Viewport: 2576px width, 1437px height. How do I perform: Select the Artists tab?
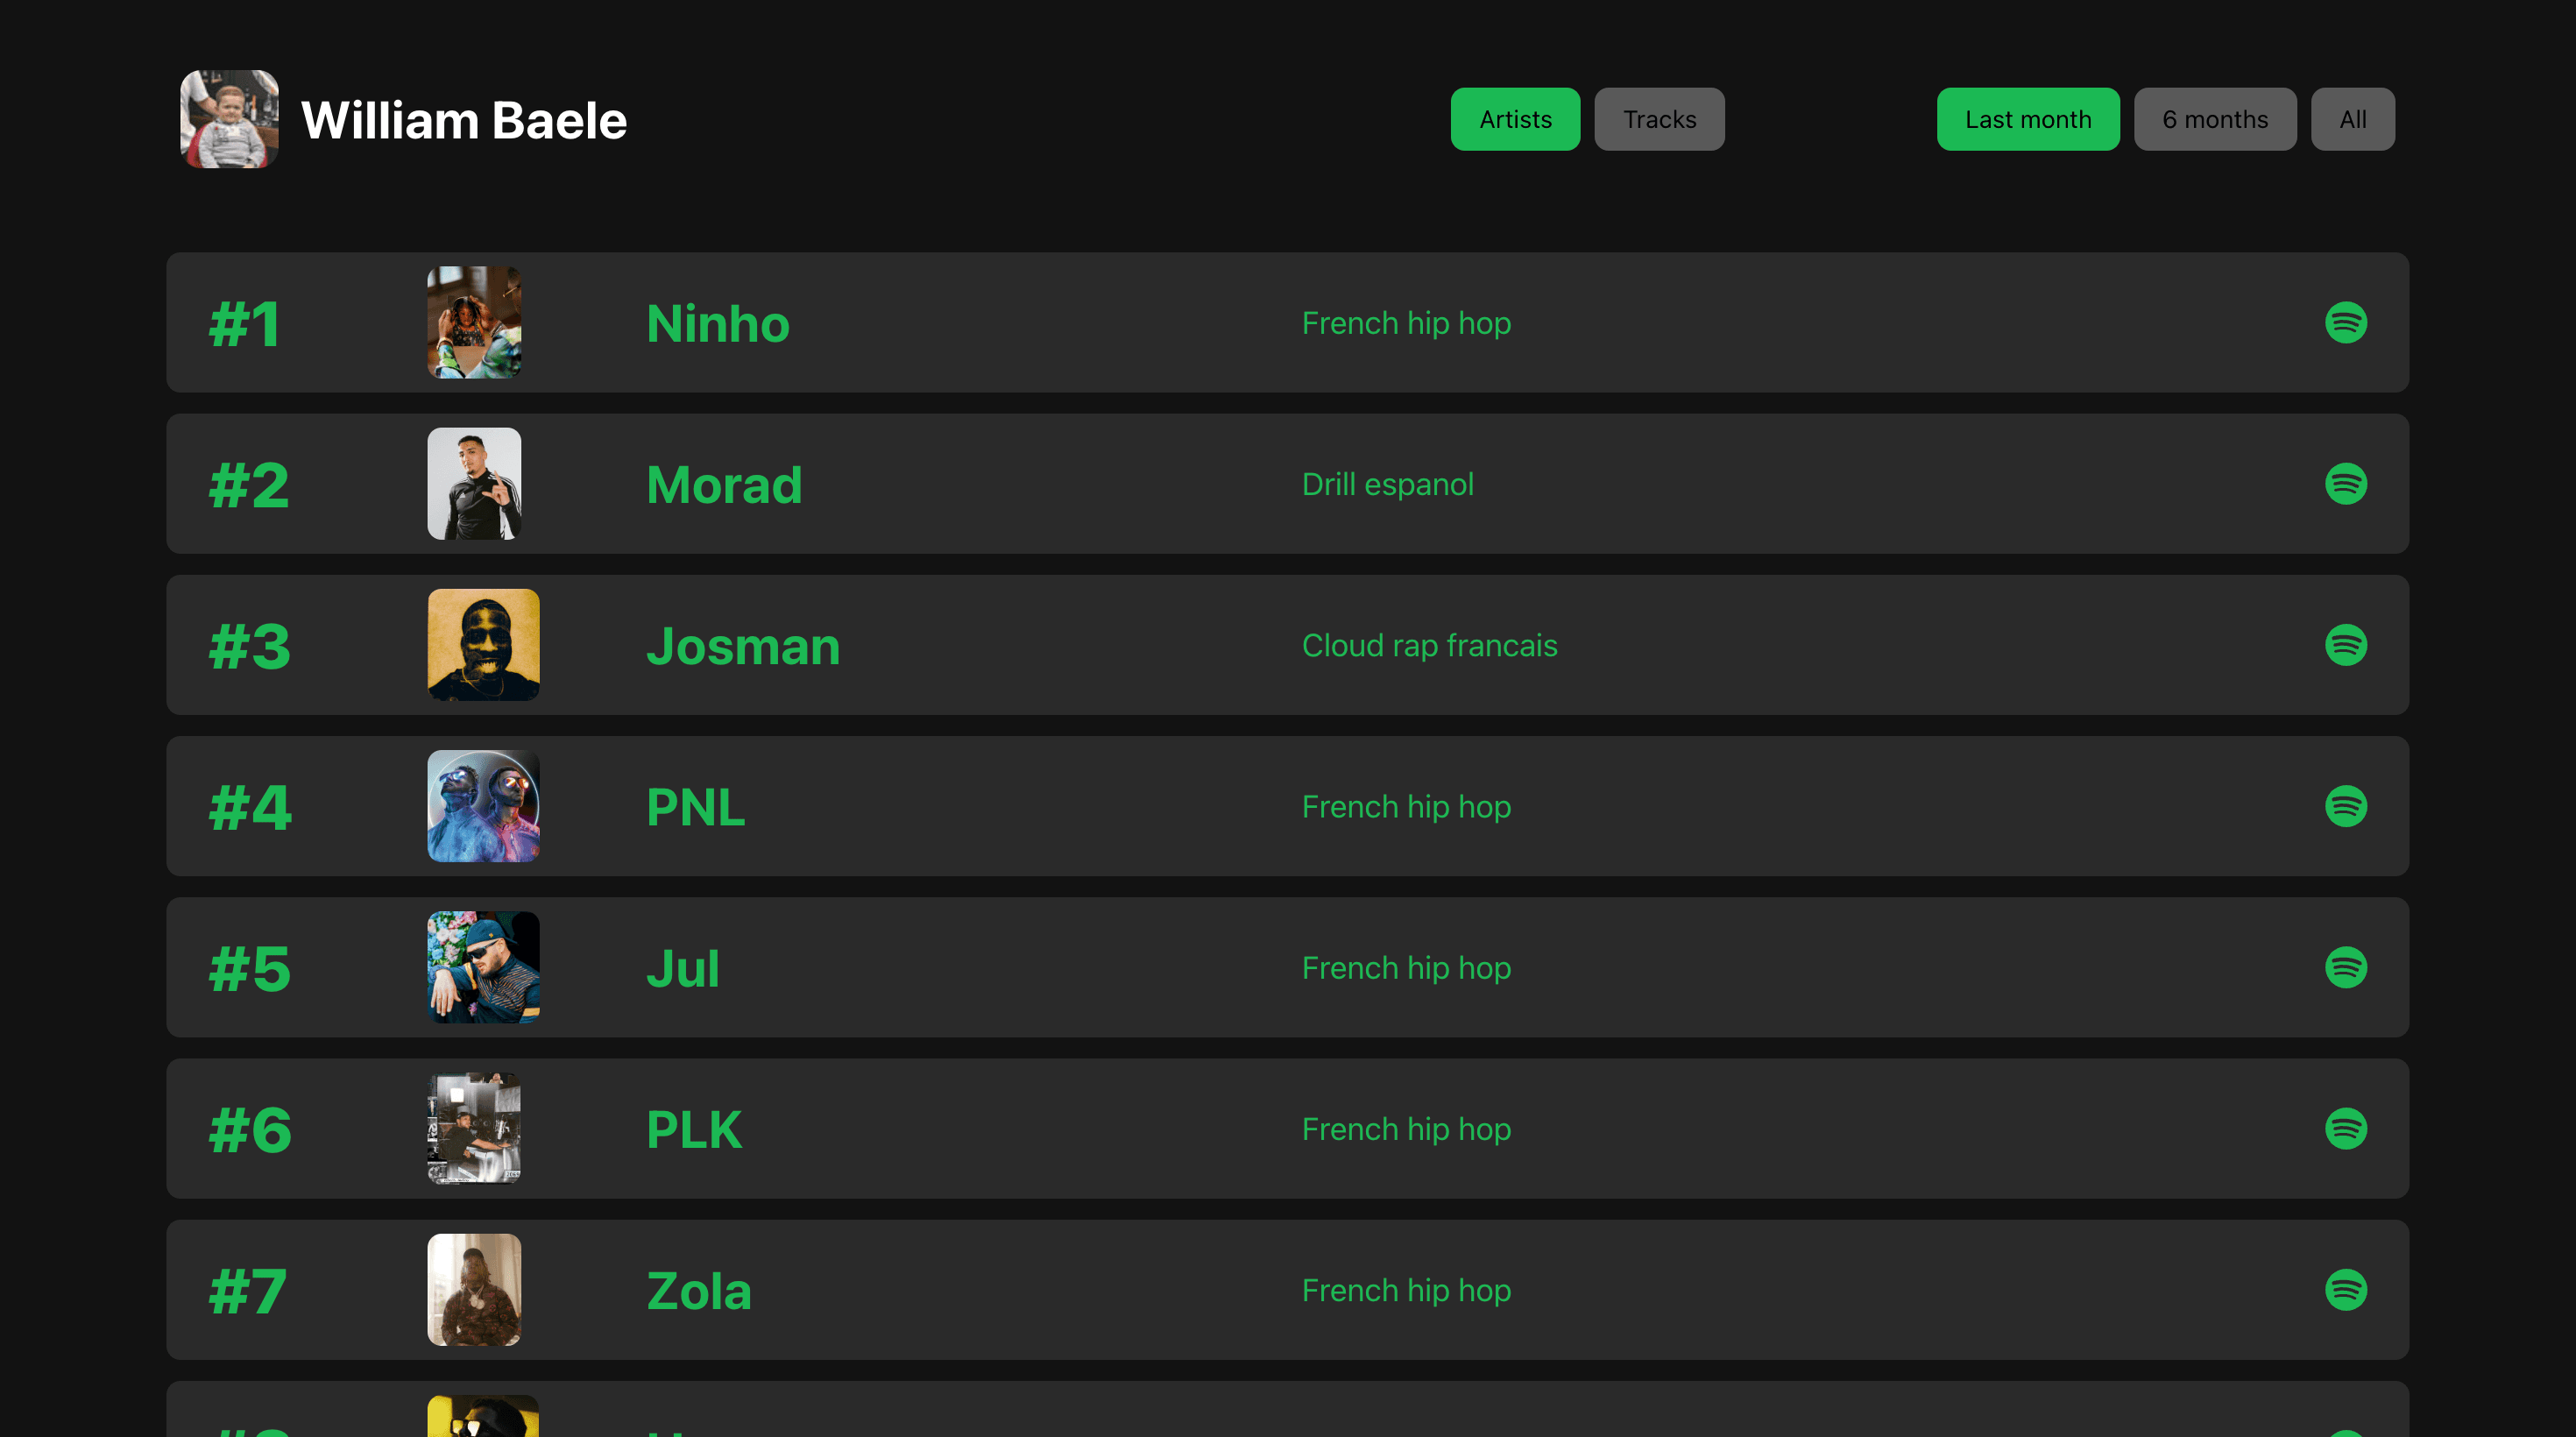[1515, 119]
